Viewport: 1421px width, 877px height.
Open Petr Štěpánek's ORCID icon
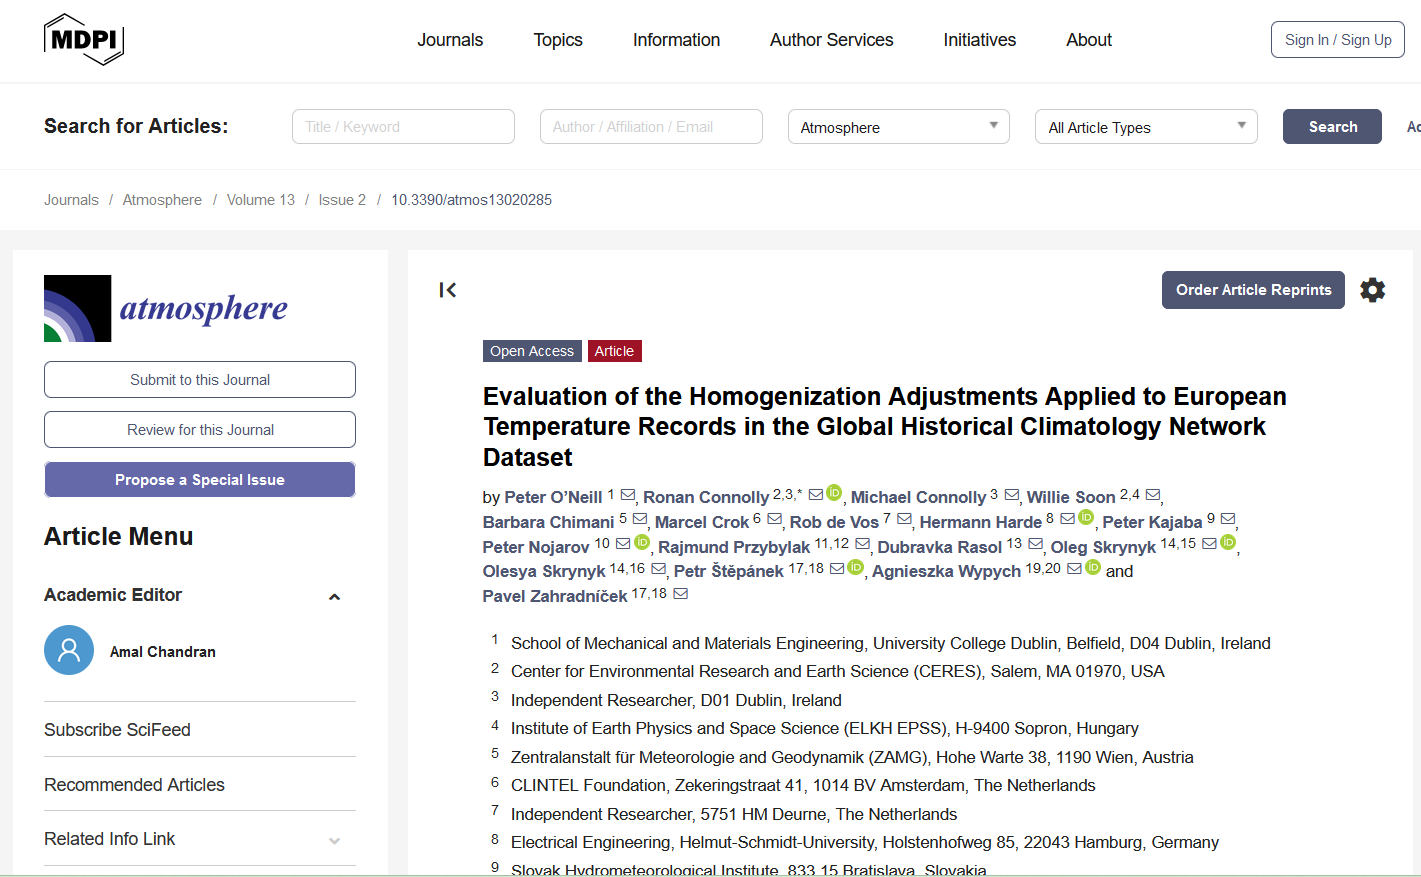pos(855,567)
